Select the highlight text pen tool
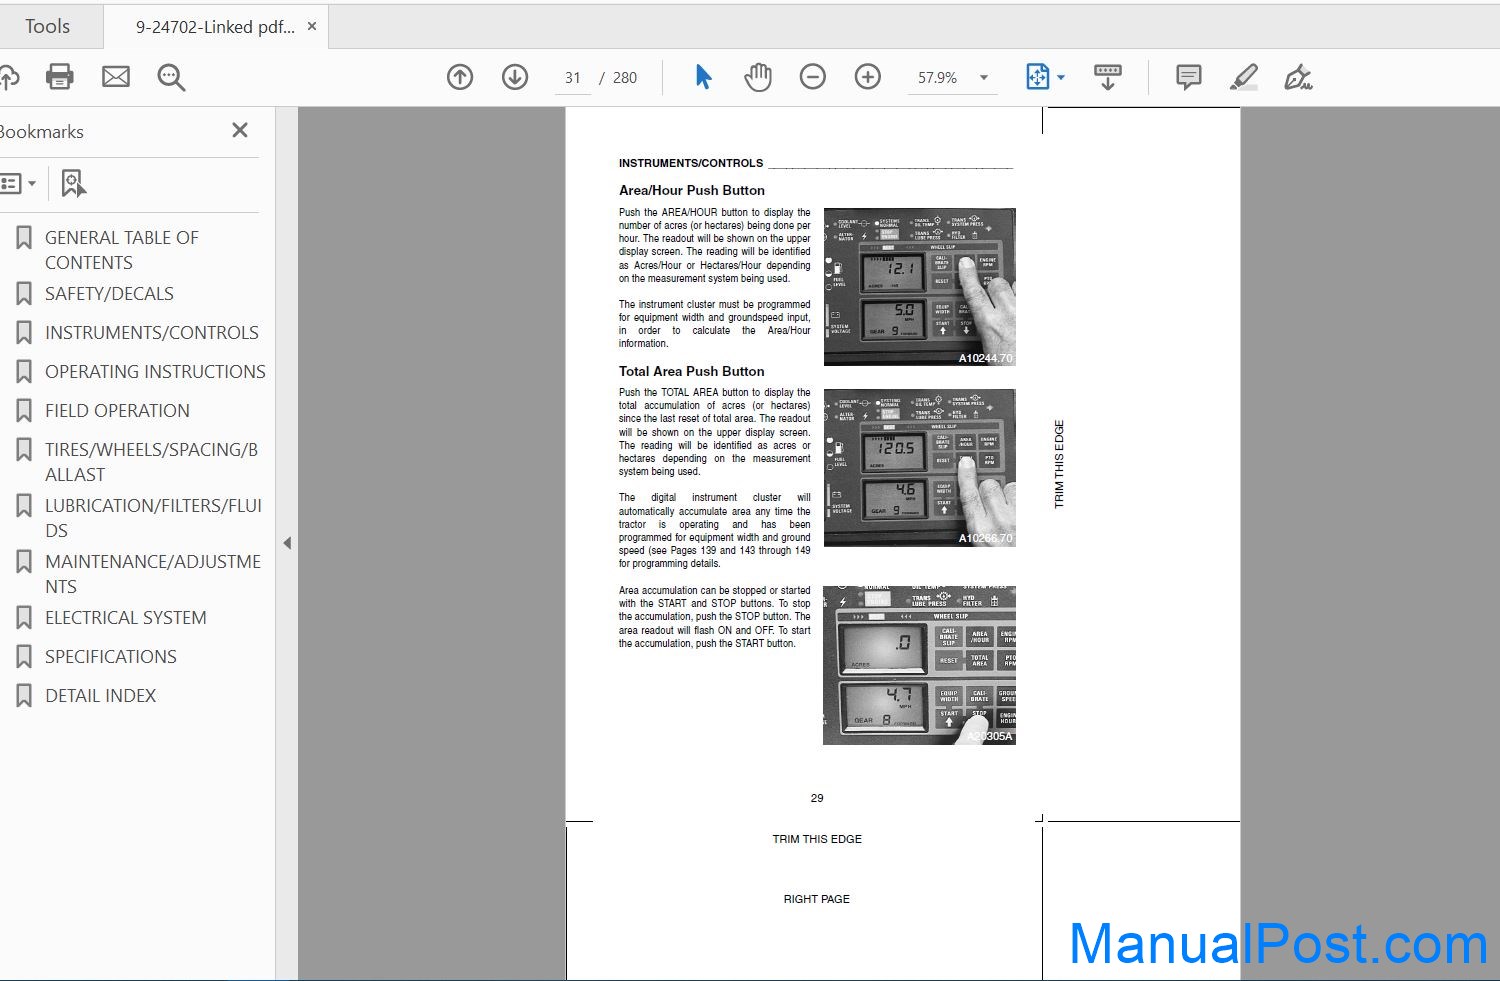This screenshot has height=981, width=1500. pyautogui.click(x=1244, y=77)
